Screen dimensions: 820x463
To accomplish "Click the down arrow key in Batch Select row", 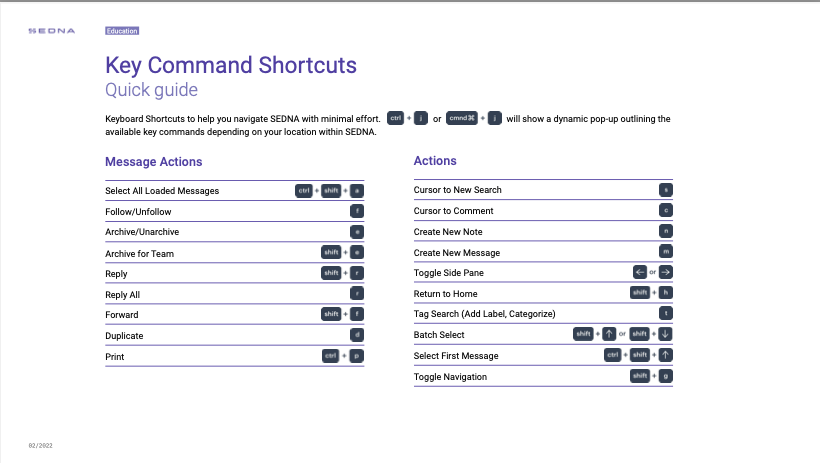I will tap(666, 334).
